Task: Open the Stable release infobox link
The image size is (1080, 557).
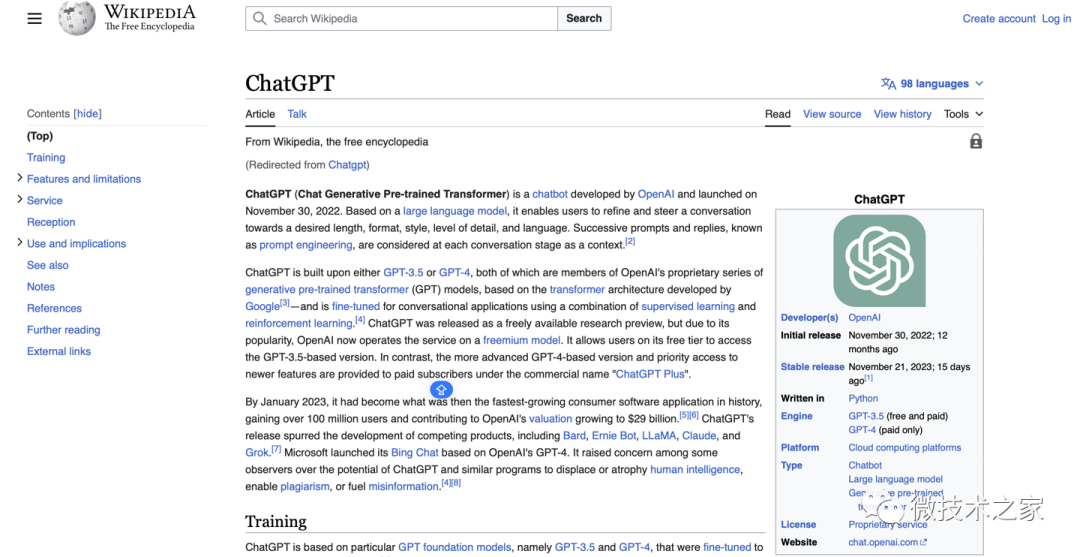Action: click(812, 367)
